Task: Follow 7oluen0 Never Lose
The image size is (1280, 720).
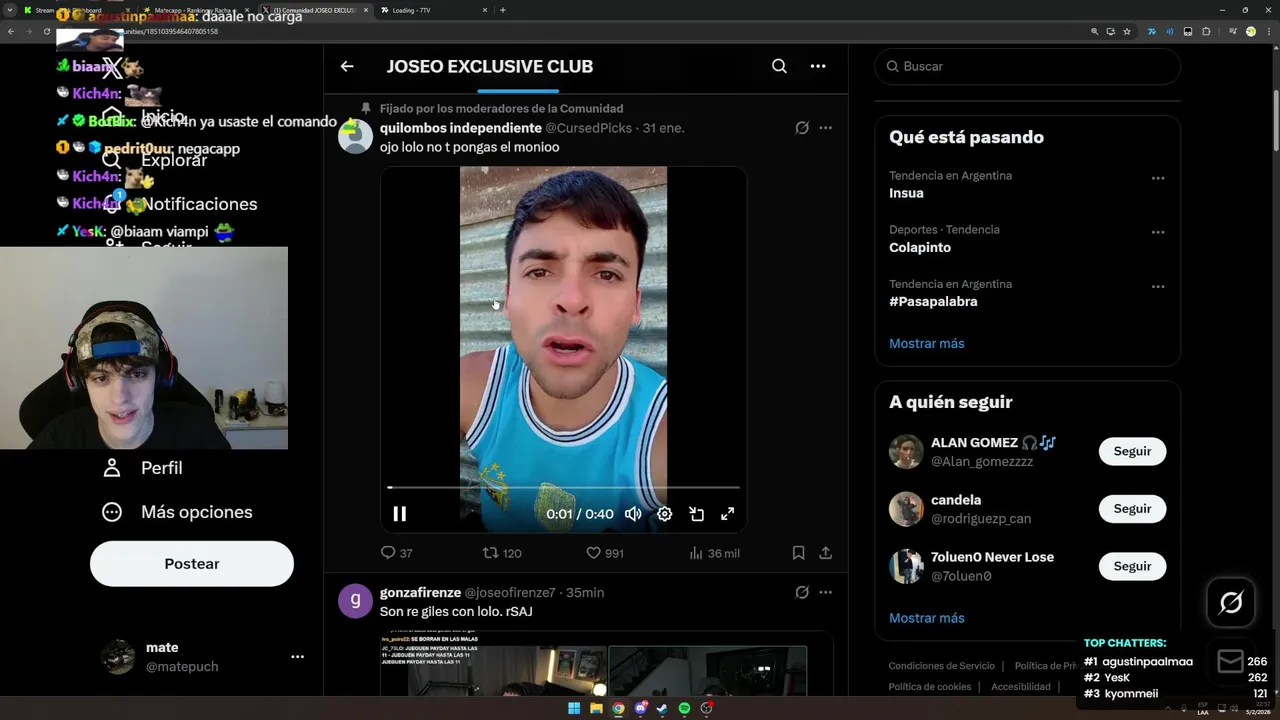Action: click(1132, 566)
